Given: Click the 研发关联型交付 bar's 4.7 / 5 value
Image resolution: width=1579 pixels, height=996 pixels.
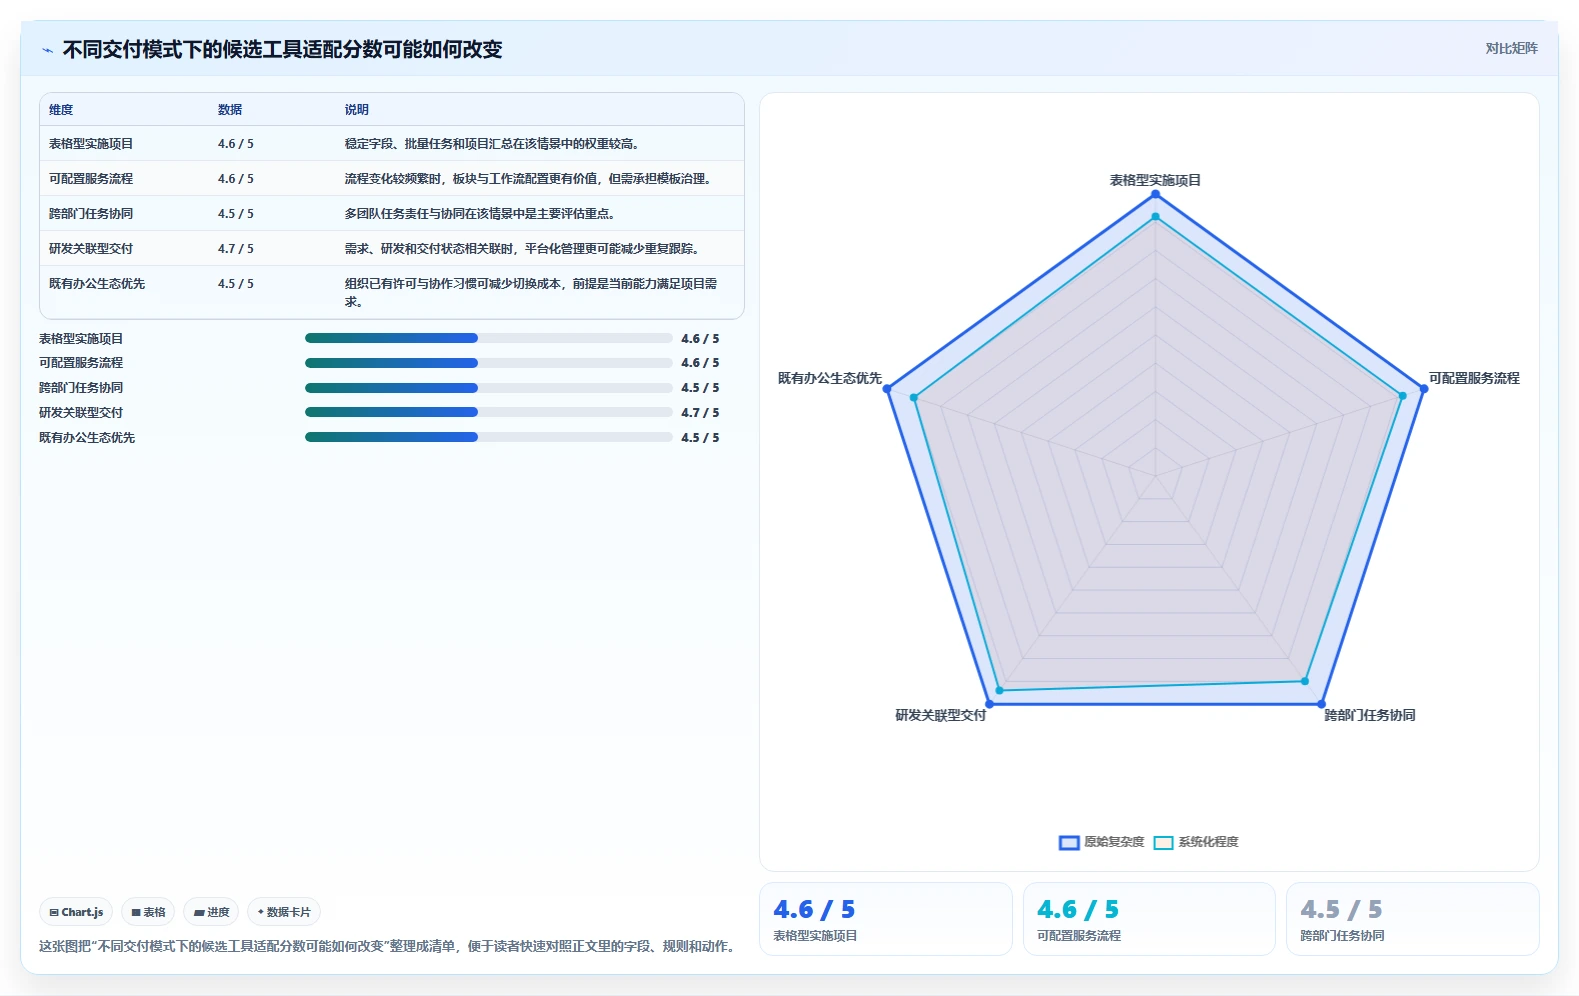Looking at the screenshot, I should click(x=700, y=413).
